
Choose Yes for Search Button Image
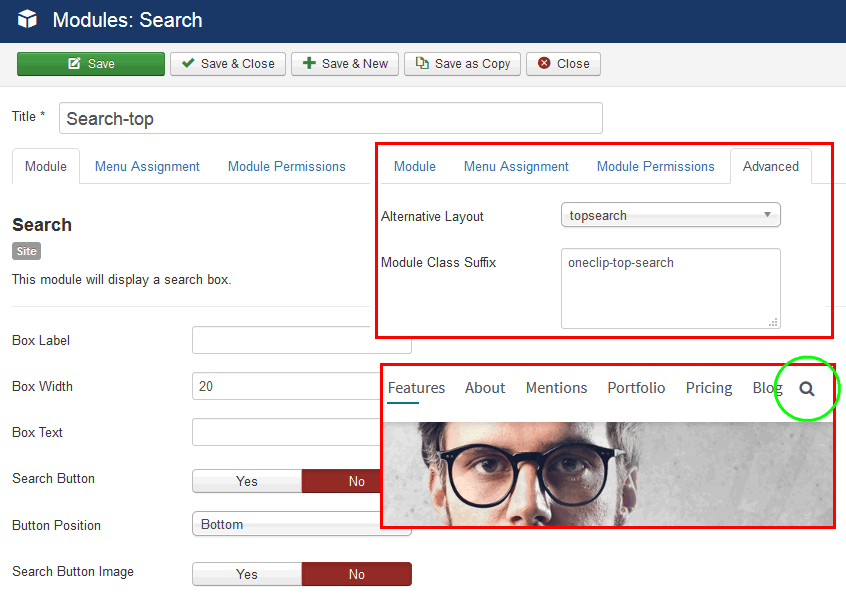[x=247, y=574]
